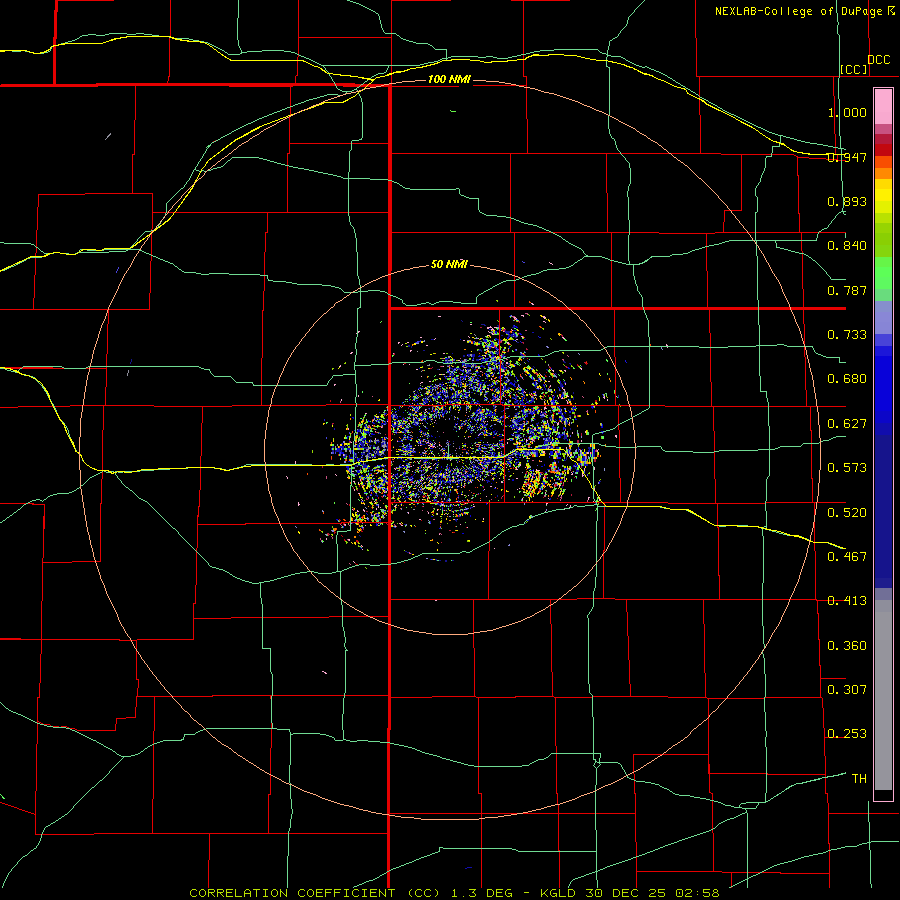This screenshot has width=900, height=900.
Task: Click the 0.733 scale value
Action: [x=847, y=335]
